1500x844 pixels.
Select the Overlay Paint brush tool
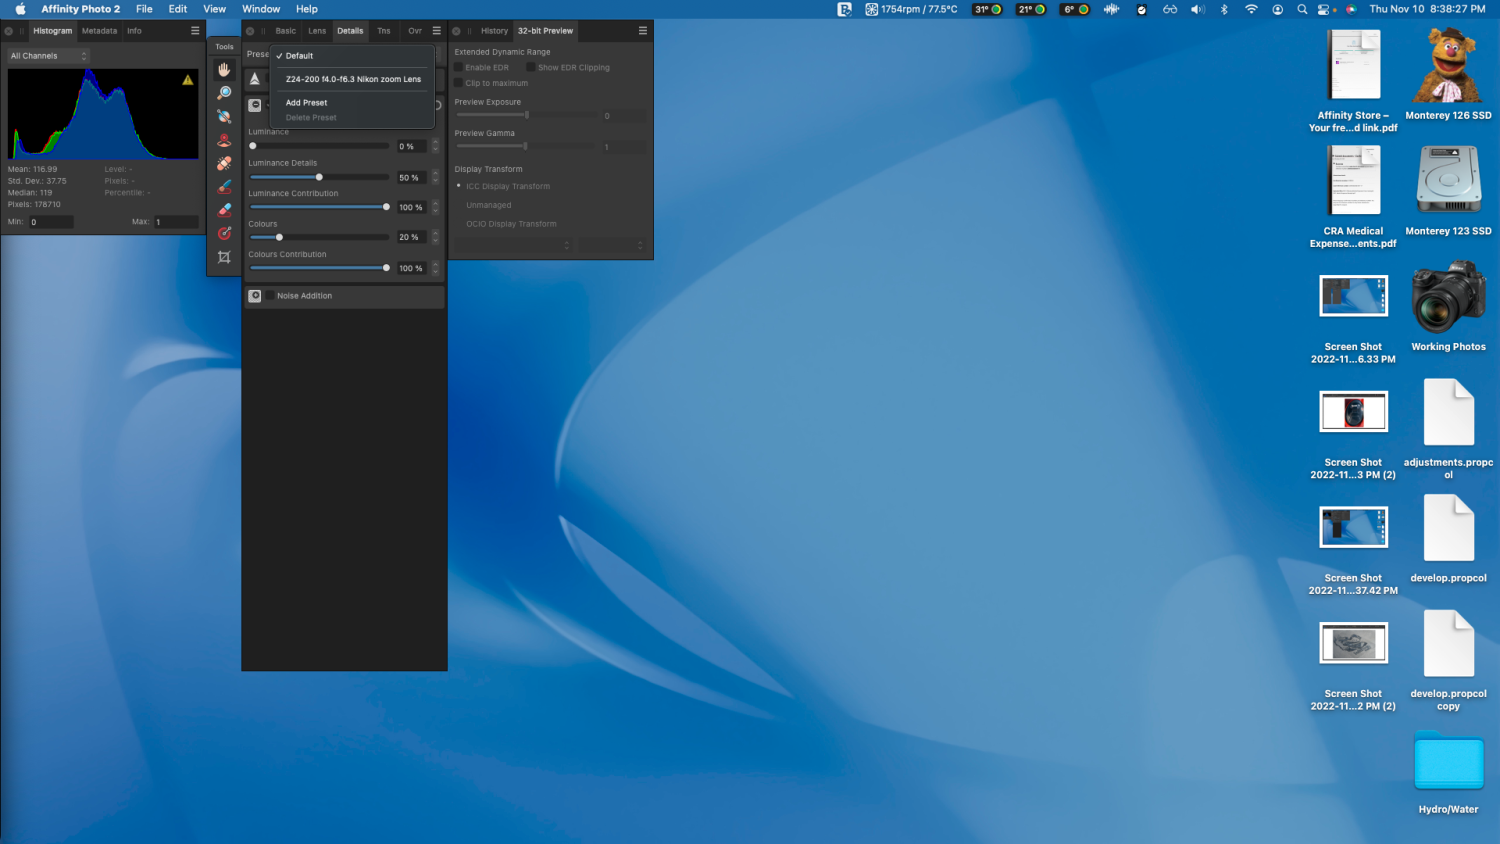point(224,187)
